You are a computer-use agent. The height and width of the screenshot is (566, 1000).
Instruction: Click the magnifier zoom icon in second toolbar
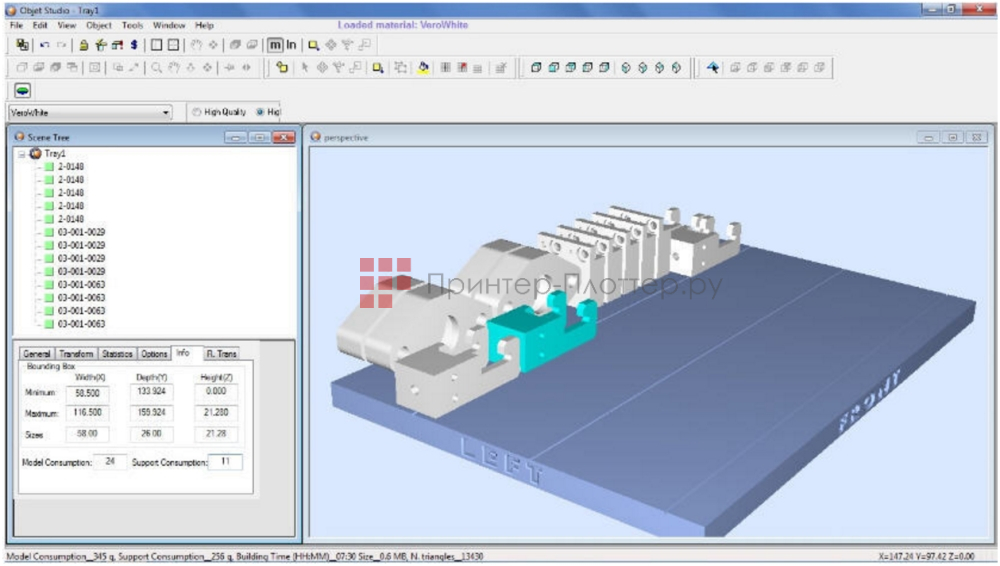[x=156, y=68]
